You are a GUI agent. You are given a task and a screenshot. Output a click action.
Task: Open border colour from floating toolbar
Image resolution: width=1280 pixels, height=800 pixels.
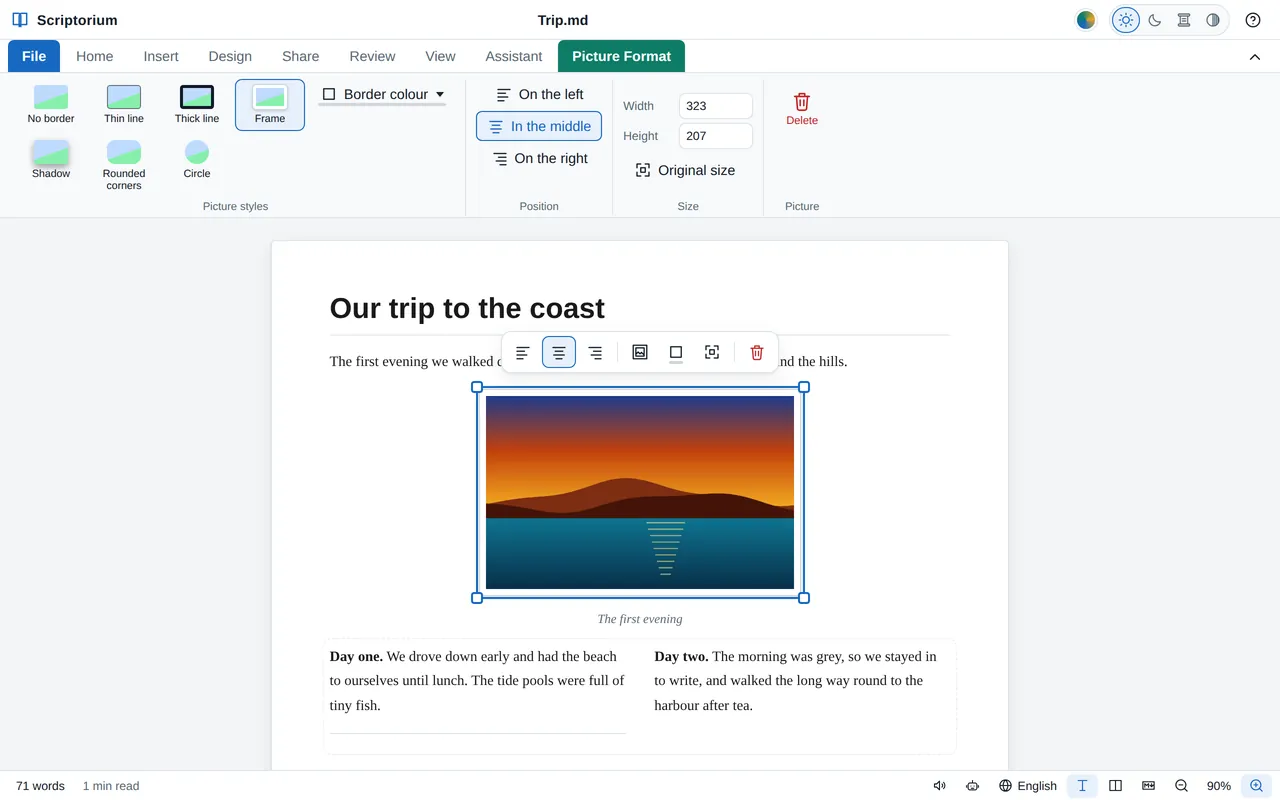pyautogui.click(x=676, y=352)
